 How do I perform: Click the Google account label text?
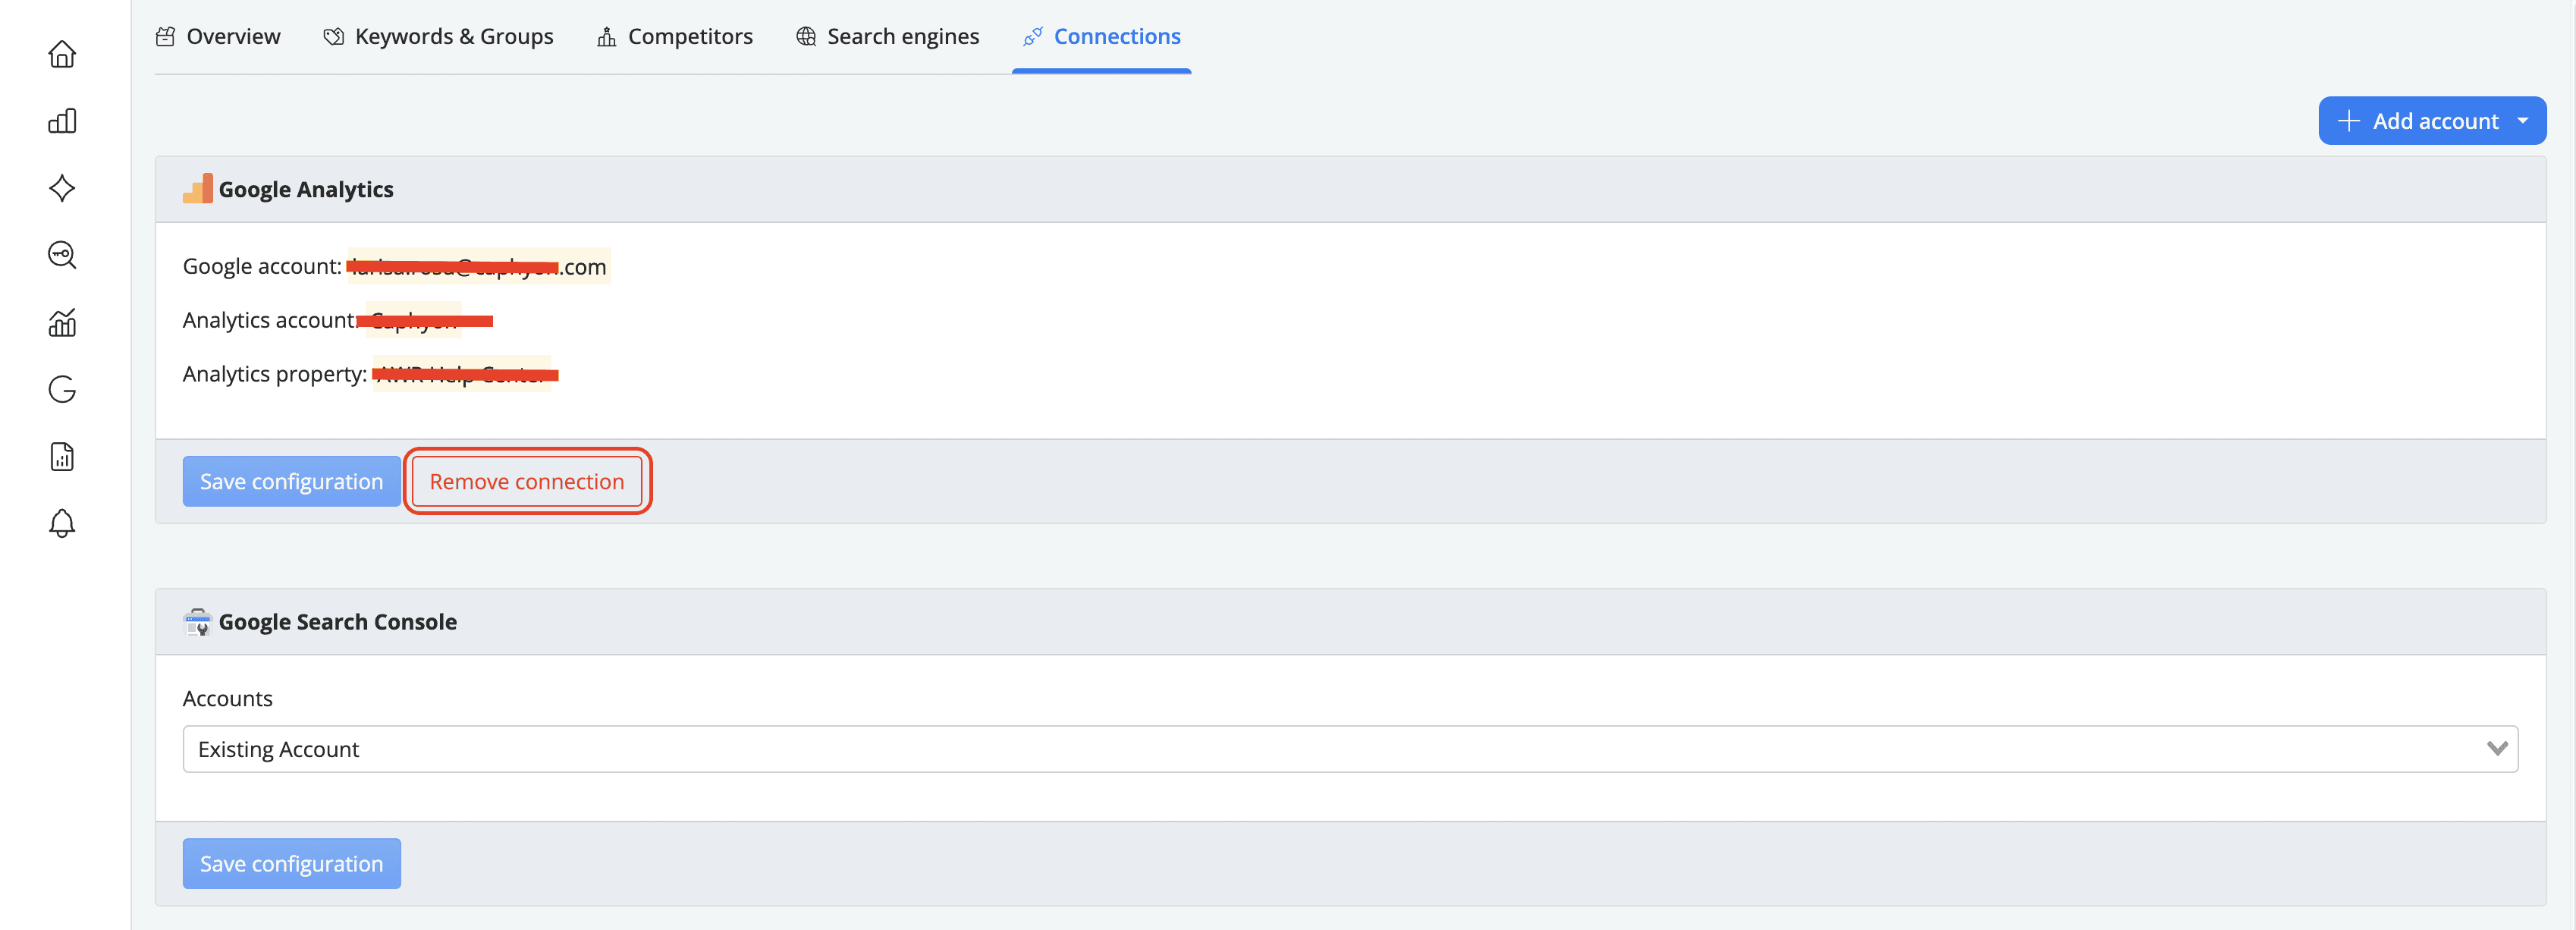click(x=262, y=267)
